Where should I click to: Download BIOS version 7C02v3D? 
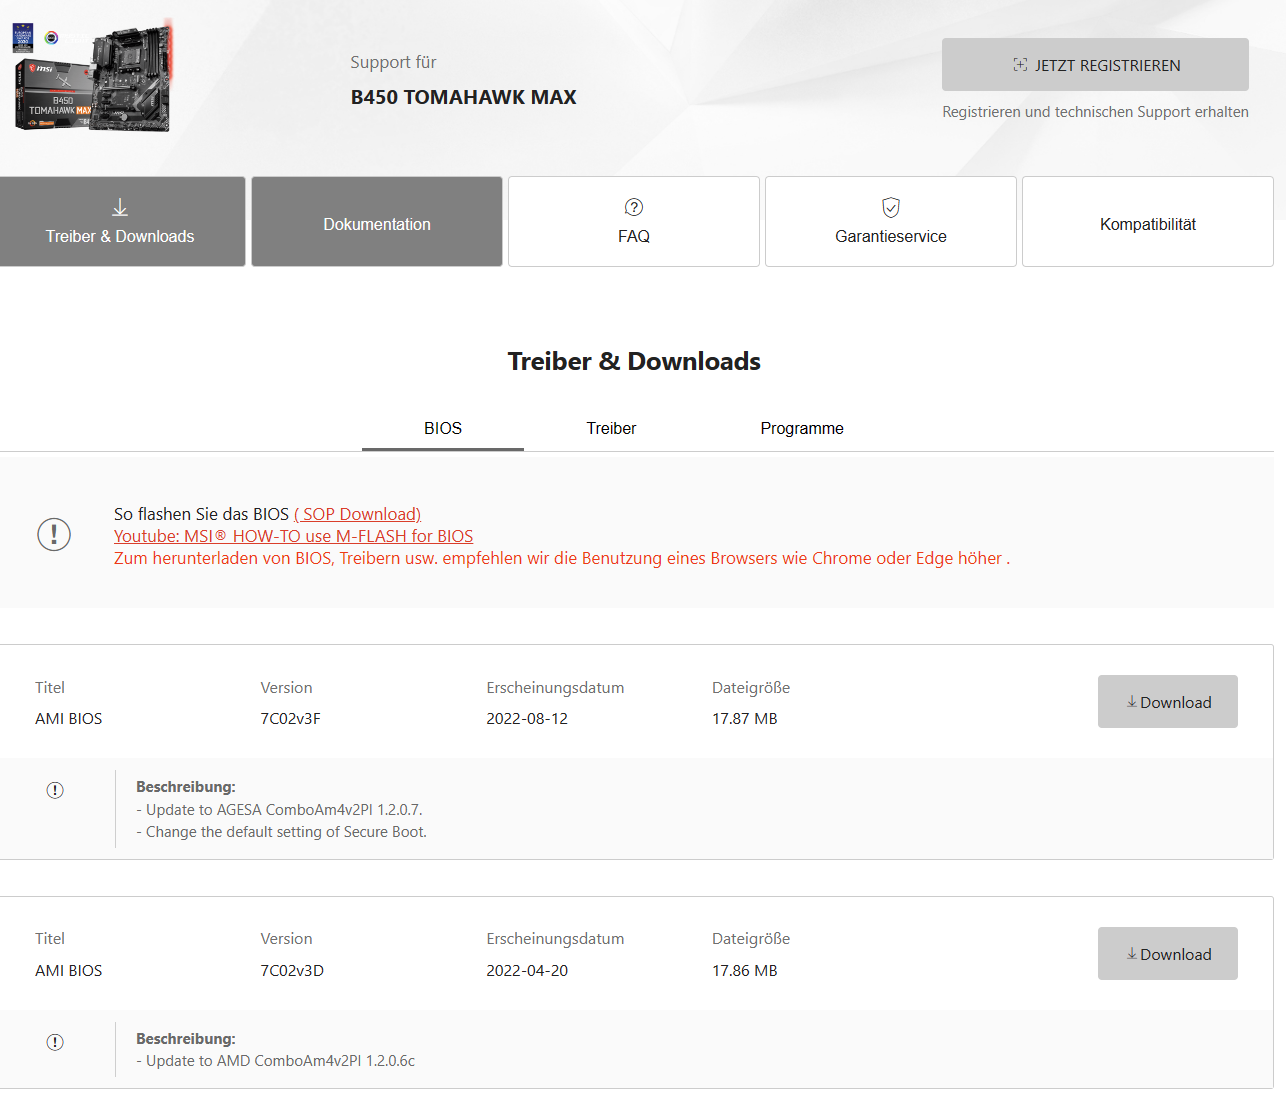click(1168, 954)
